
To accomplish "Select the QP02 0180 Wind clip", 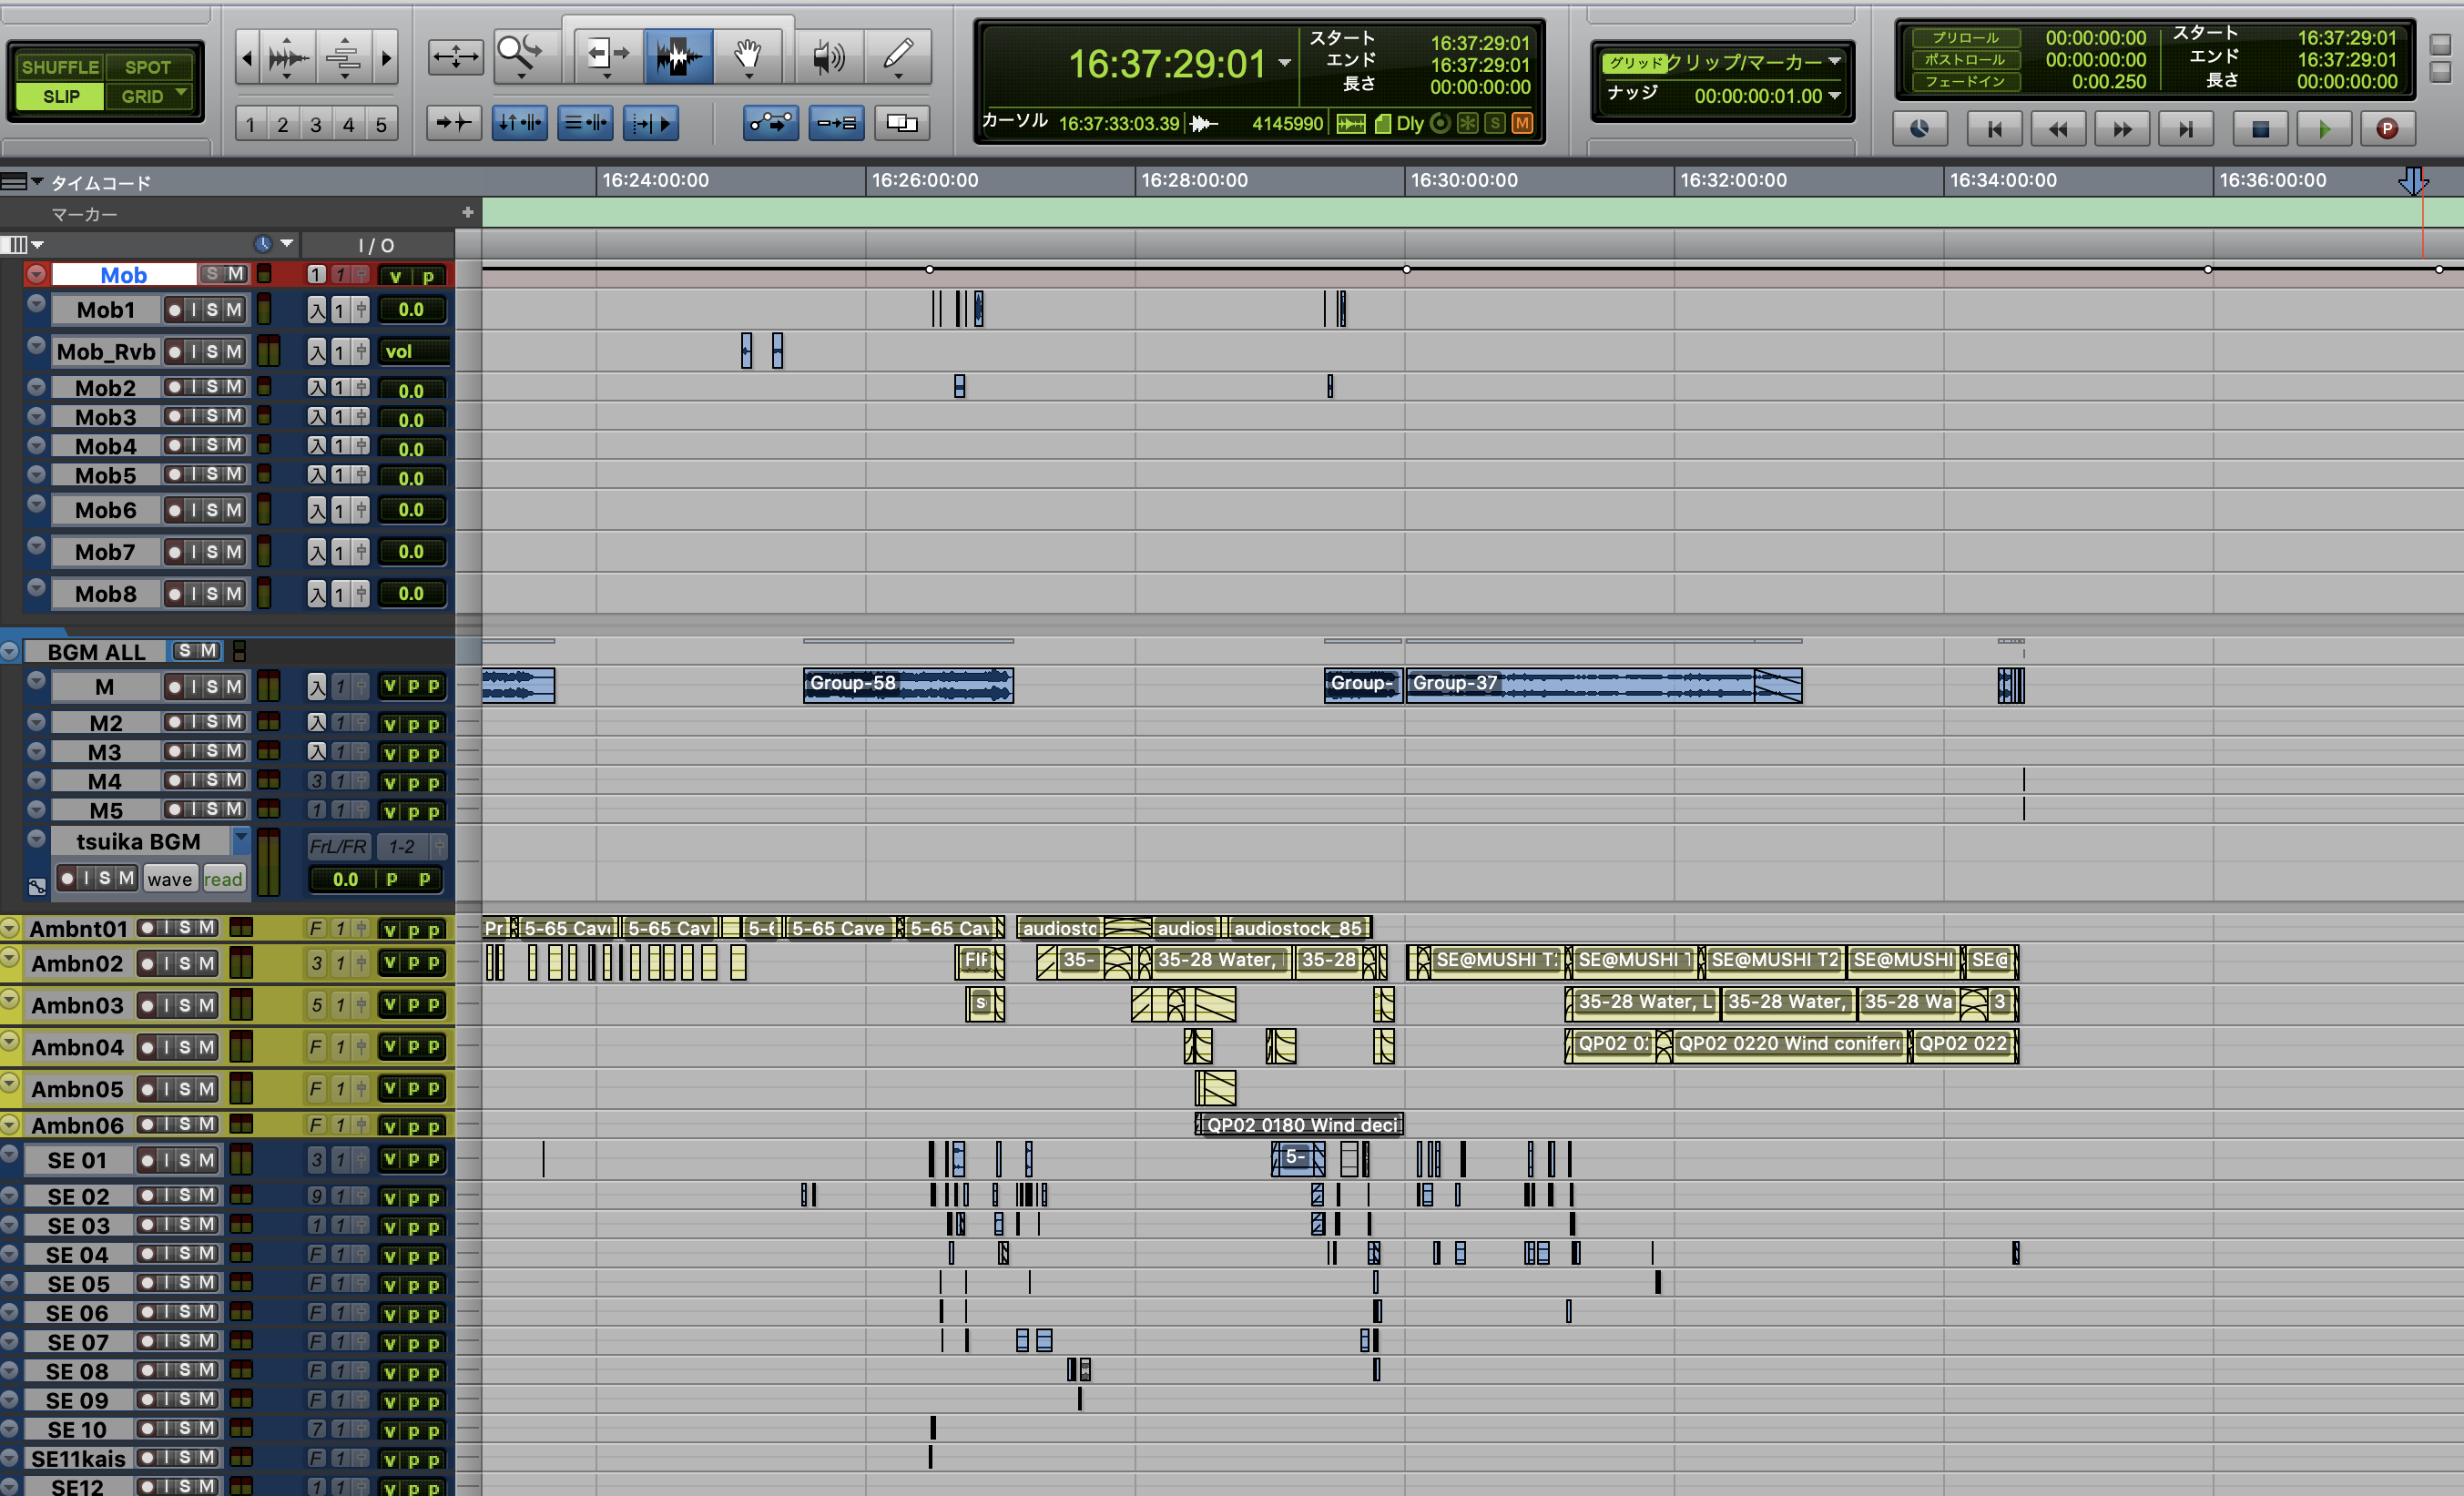I will (x=1299, y=1125).
